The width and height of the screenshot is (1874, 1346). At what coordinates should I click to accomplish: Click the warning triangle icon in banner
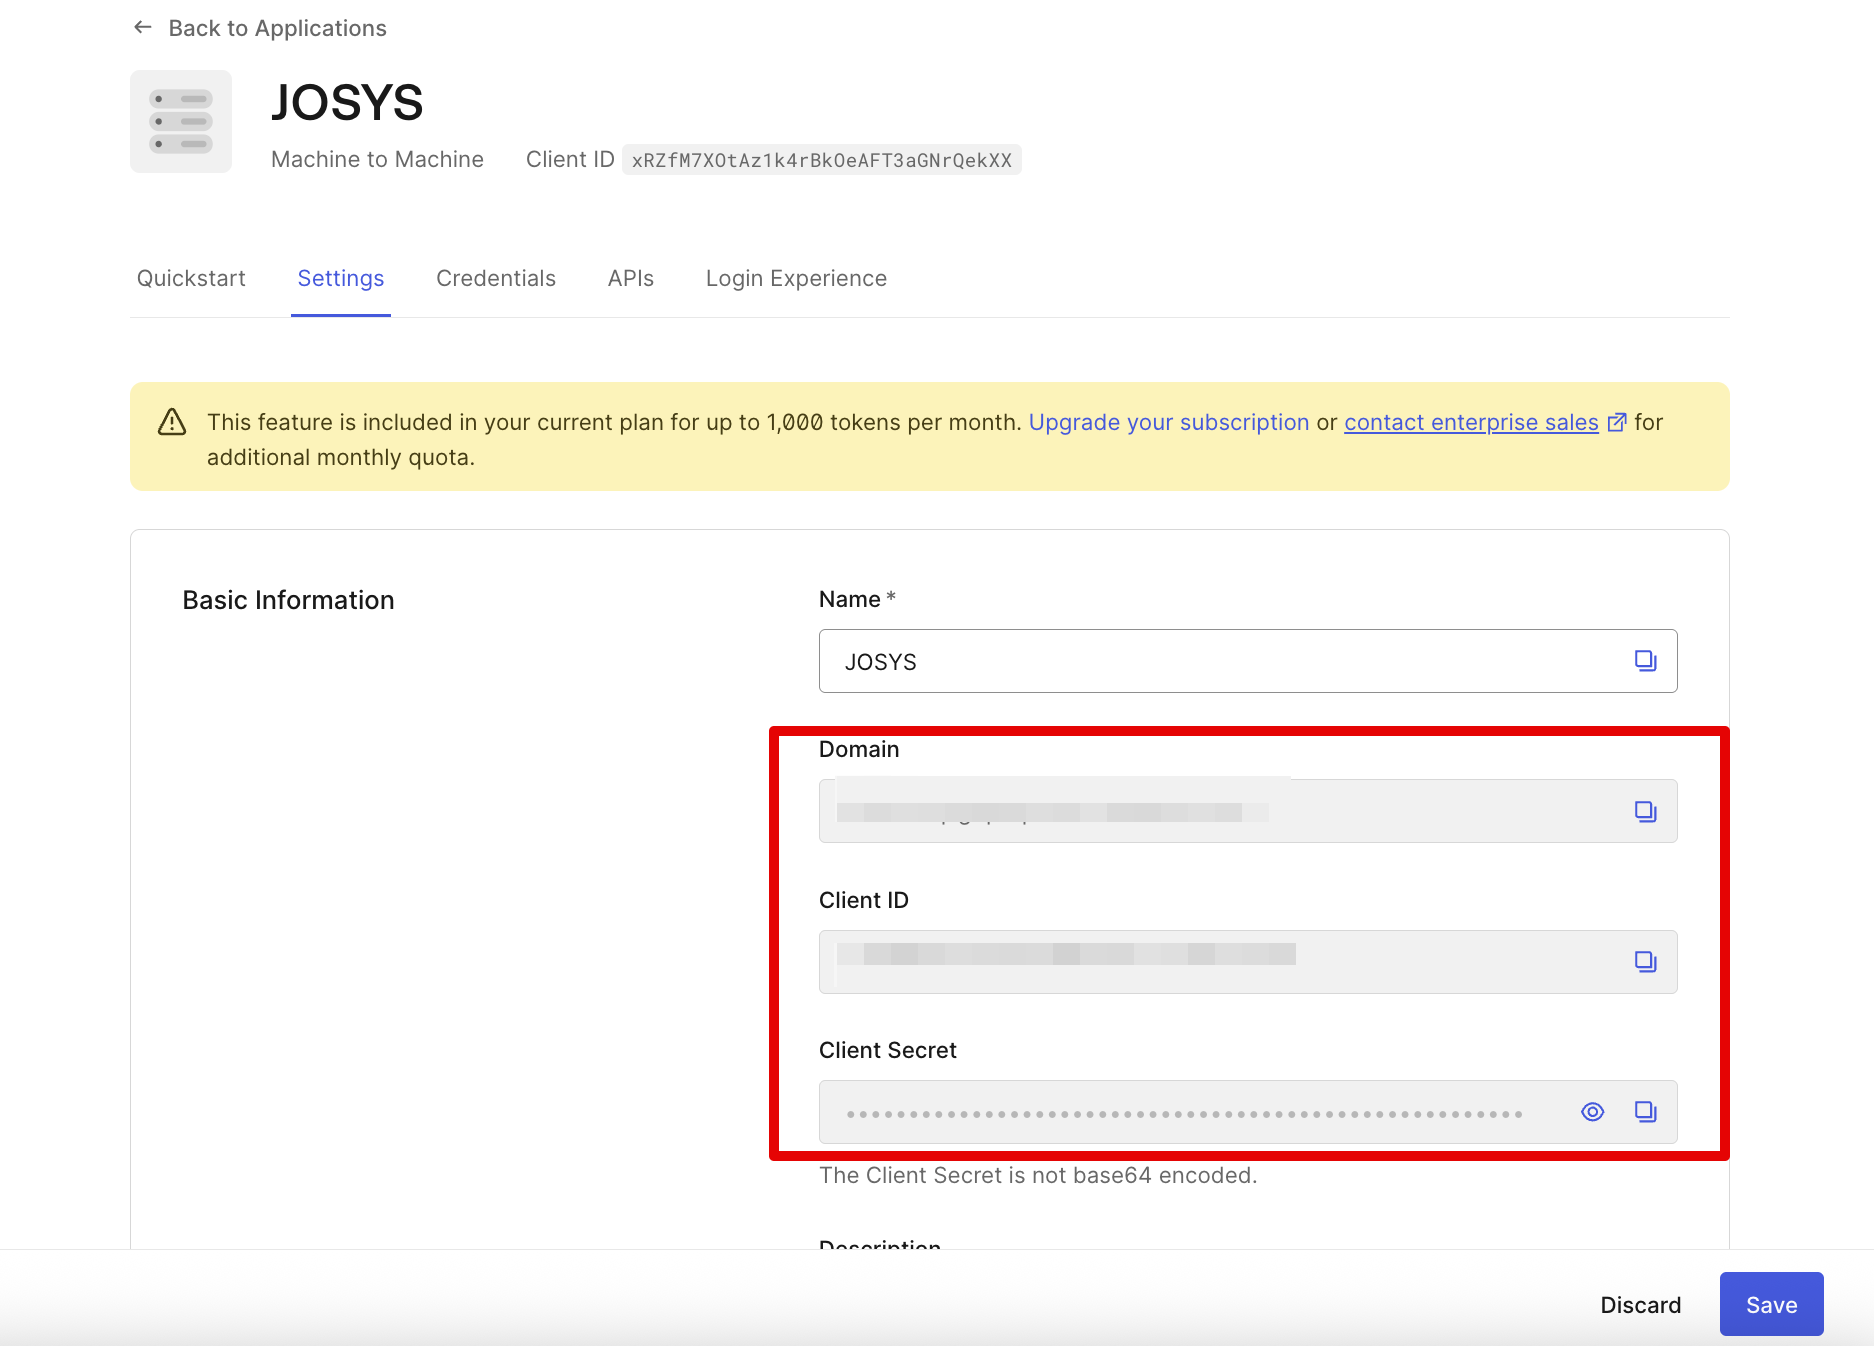point(172,422)
